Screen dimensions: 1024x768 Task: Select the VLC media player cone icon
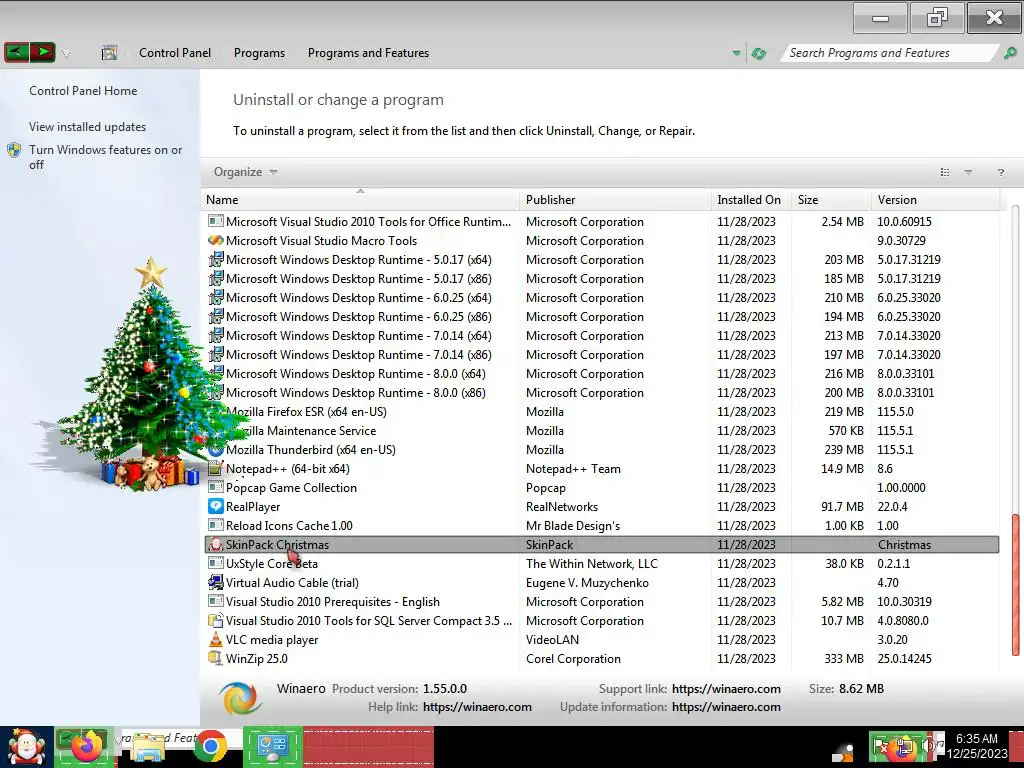[216, 639]
